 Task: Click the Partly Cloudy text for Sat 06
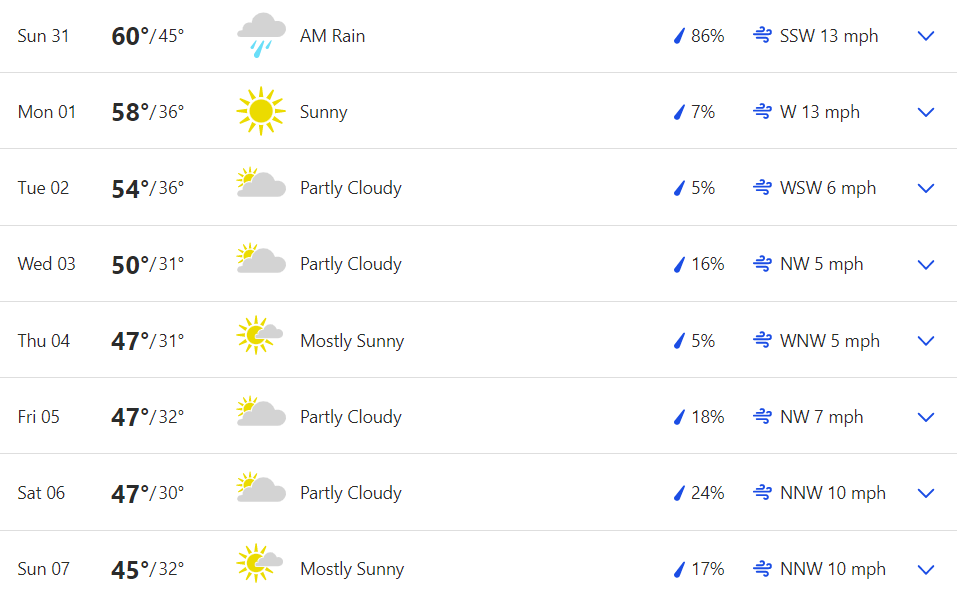point(351,493)
